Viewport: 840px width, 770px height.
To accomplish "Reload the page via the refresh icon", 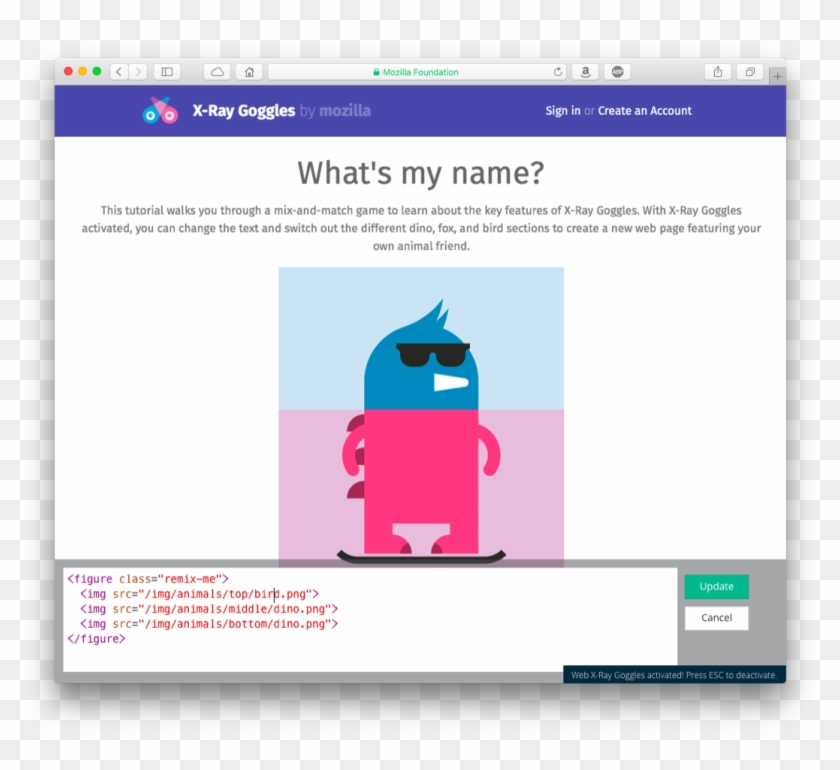I will point(556,71).
